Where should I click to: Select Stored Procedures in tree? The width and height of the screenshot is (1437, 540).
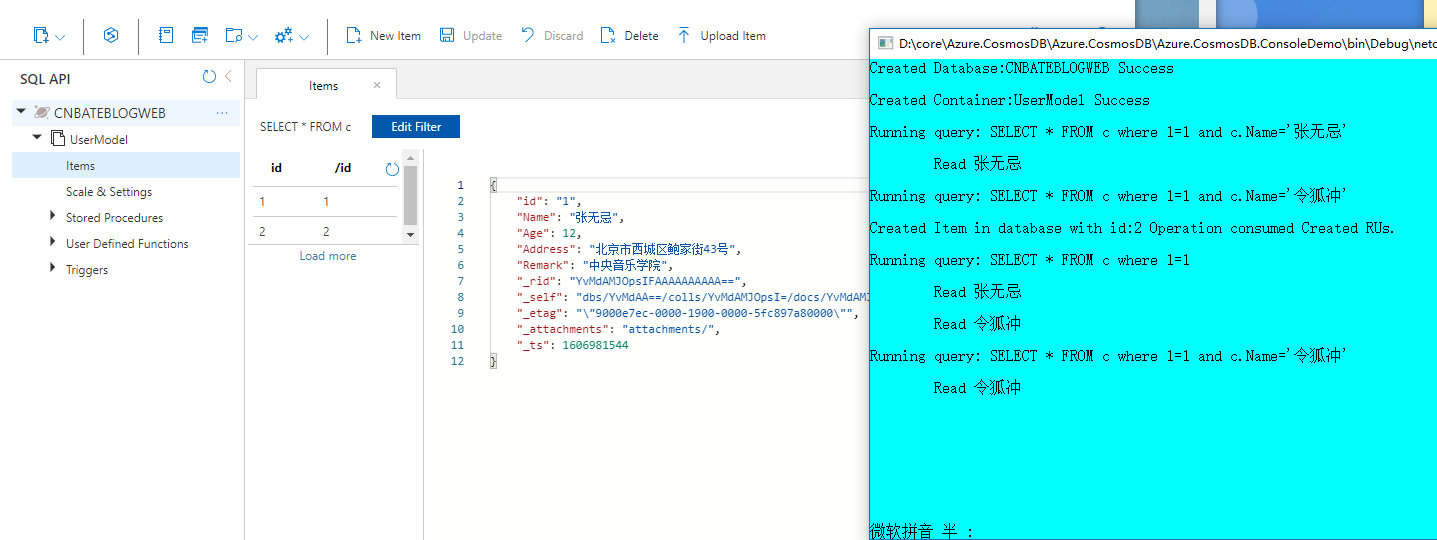[114, 217]
